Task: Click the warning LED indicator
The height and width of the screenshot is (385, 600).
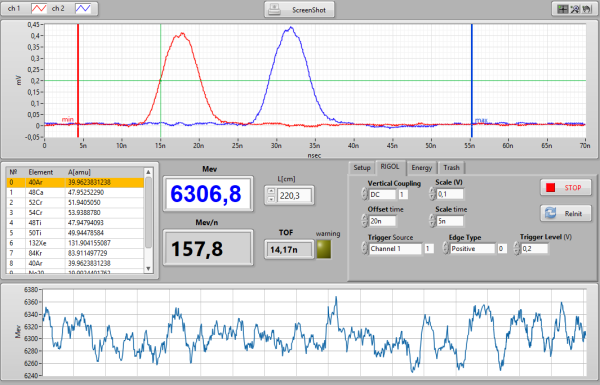Action: pyautogui.click(x=324, y=249)
